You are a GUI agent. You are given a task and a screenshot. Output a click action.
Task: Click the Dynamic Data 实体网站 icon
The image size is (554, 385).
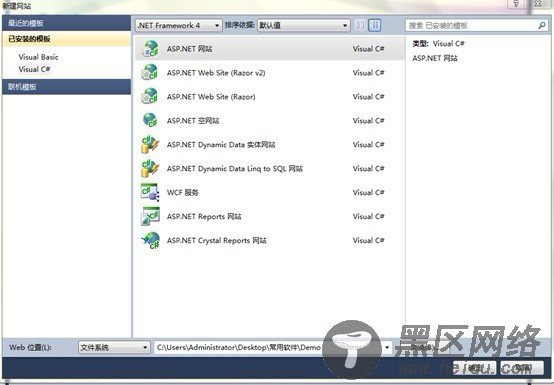[x=150, y=144]
